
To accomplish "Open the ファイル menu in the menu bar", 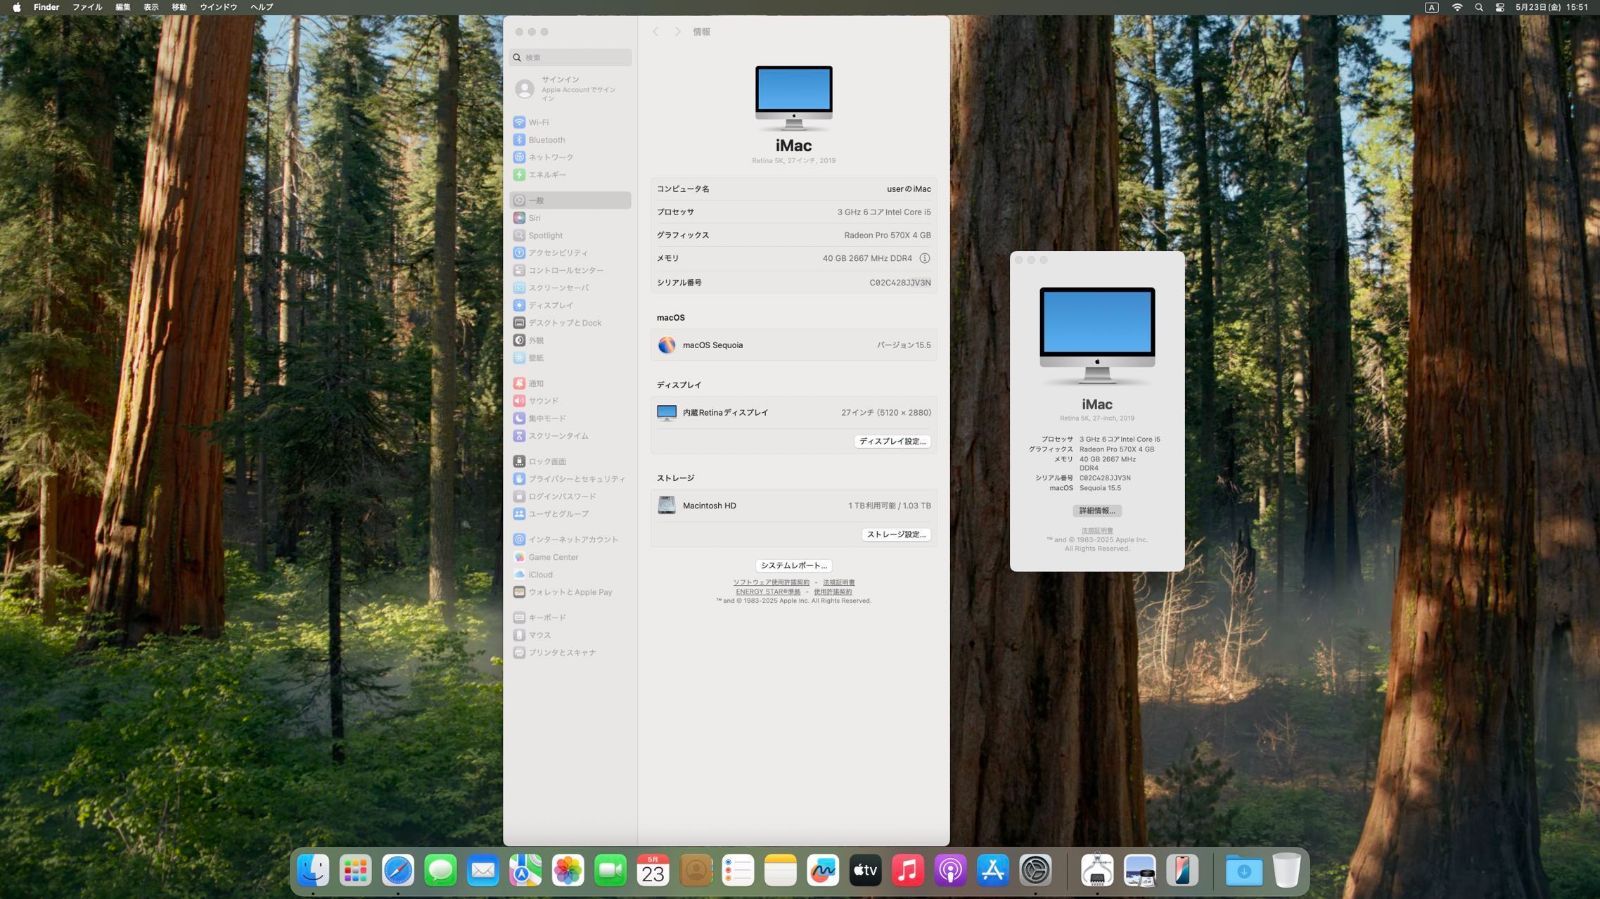I will (x=87, y=7).
